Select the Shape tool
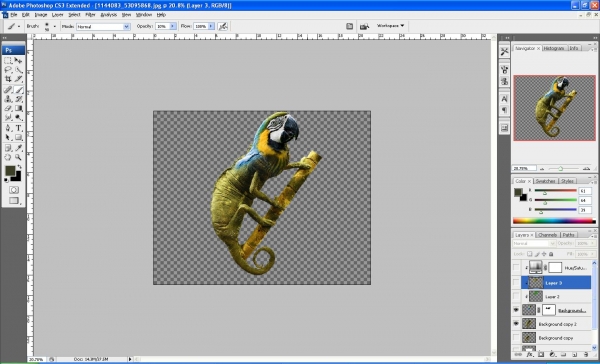 point(18,137)
